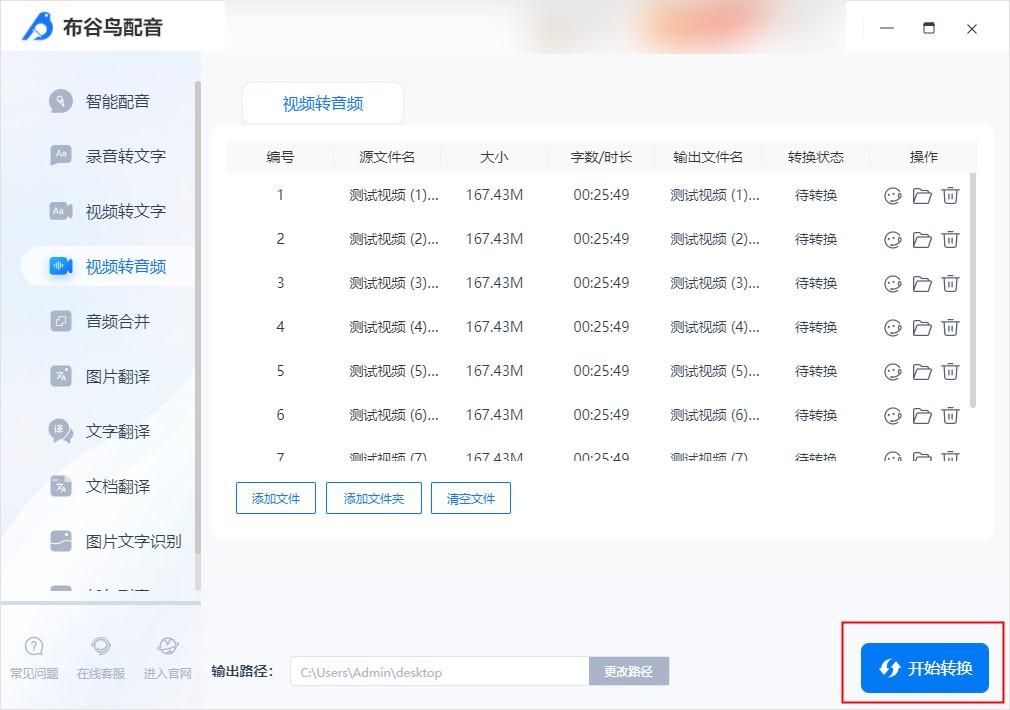1010x710 pixels.
Task: Click the 文档翻译 icon in the sidebar
Action: coord(61,486)
